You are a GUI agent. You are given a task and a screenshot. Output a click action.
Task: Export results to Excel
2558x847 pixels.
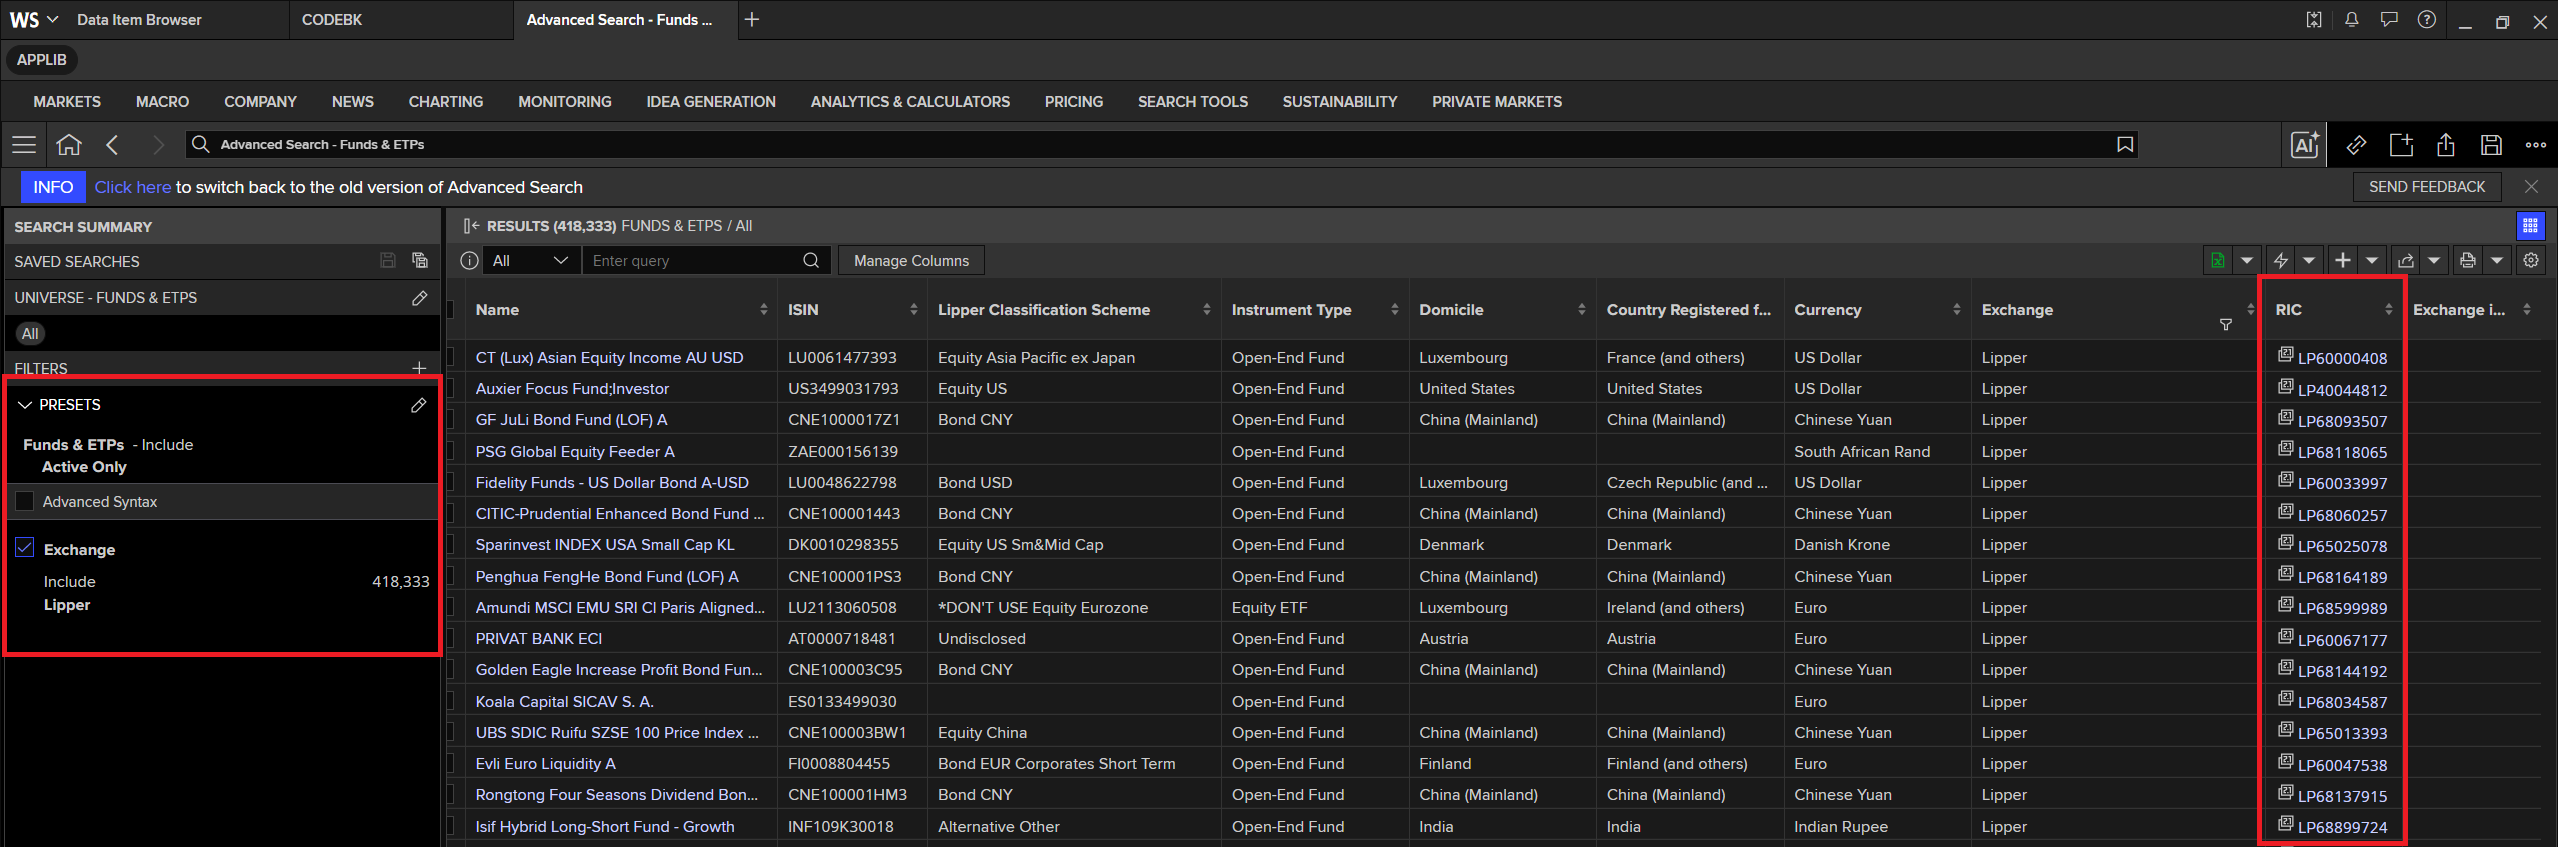[2217, 261]
